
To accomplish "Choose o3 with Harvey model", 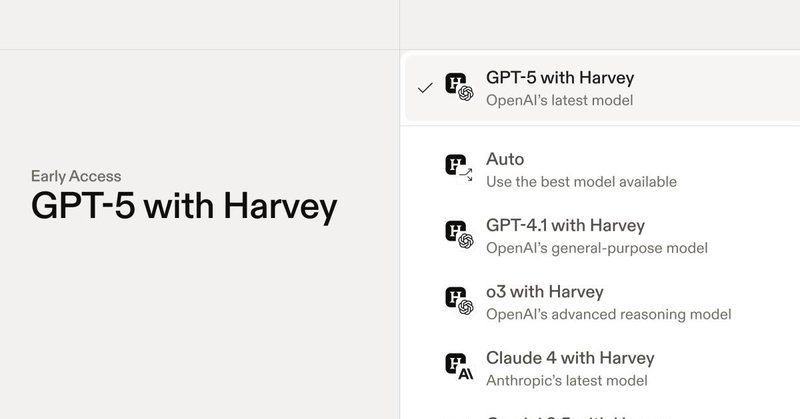I will click(x=545, y=292).
